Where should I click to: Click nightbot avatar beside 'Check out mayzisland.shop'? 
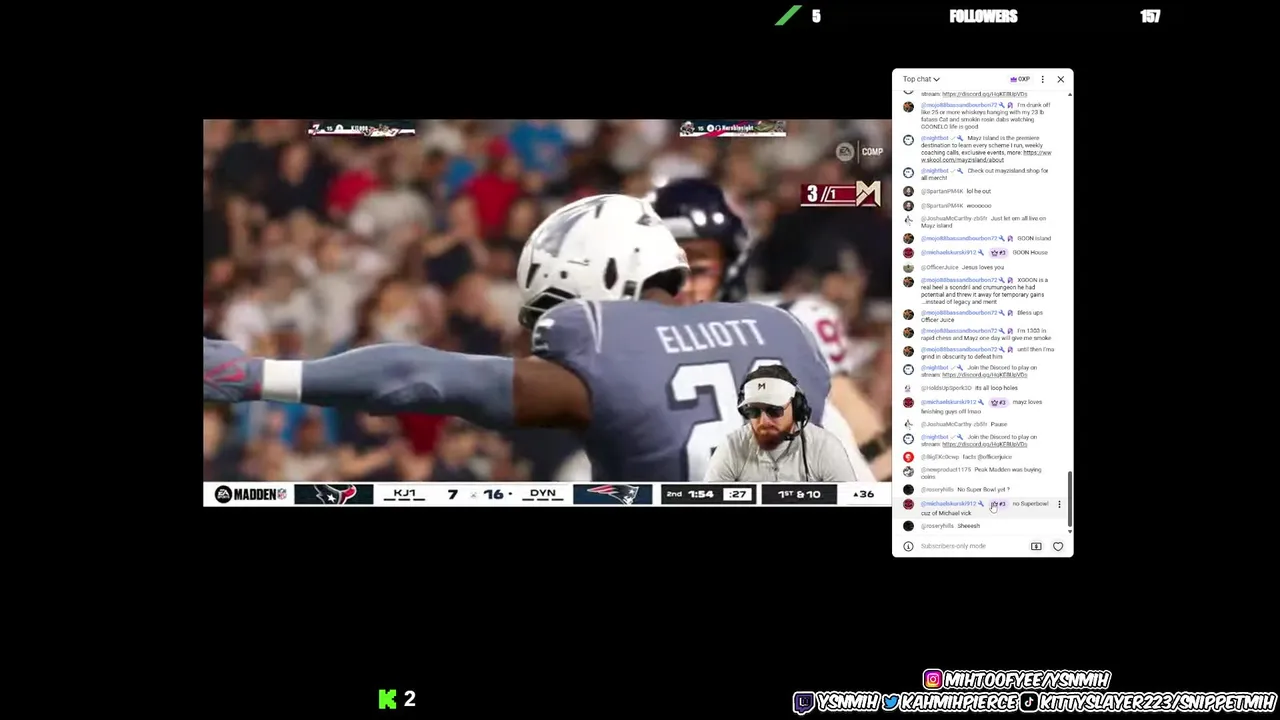tap(908, 172)
